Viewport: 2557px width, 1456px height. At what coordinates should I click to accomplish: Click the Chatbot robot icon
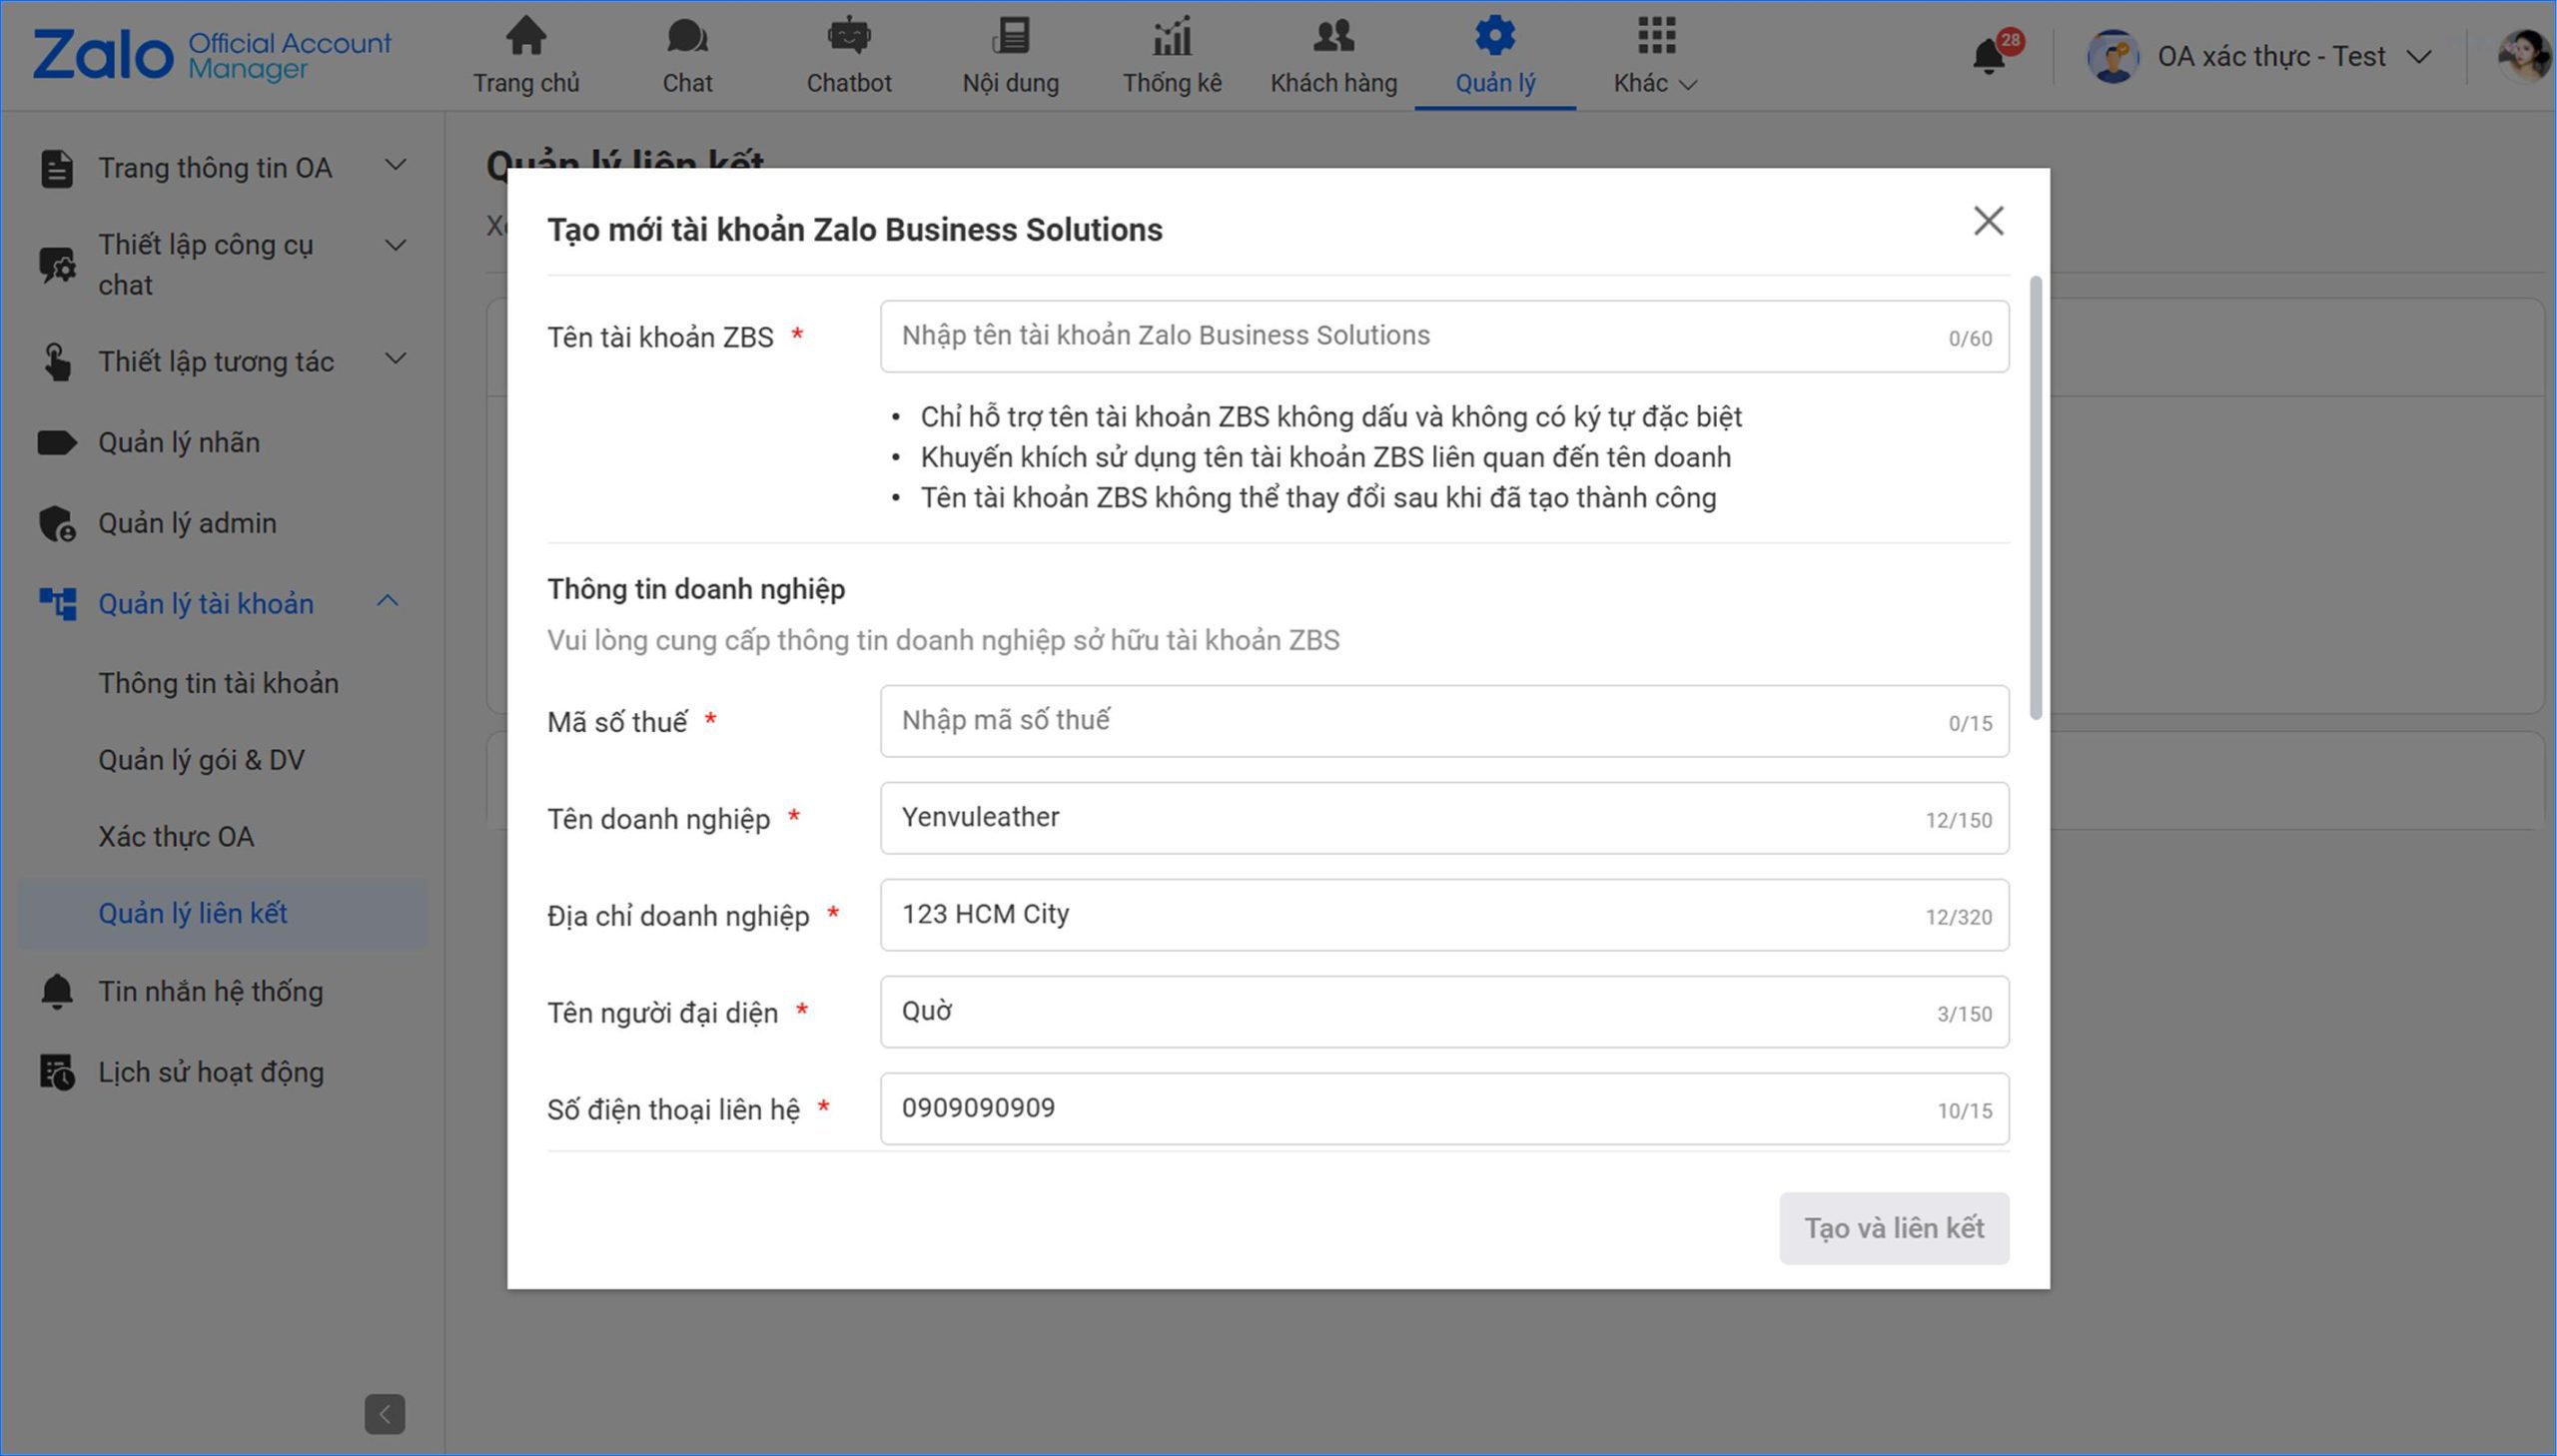[x=848, y=37]
